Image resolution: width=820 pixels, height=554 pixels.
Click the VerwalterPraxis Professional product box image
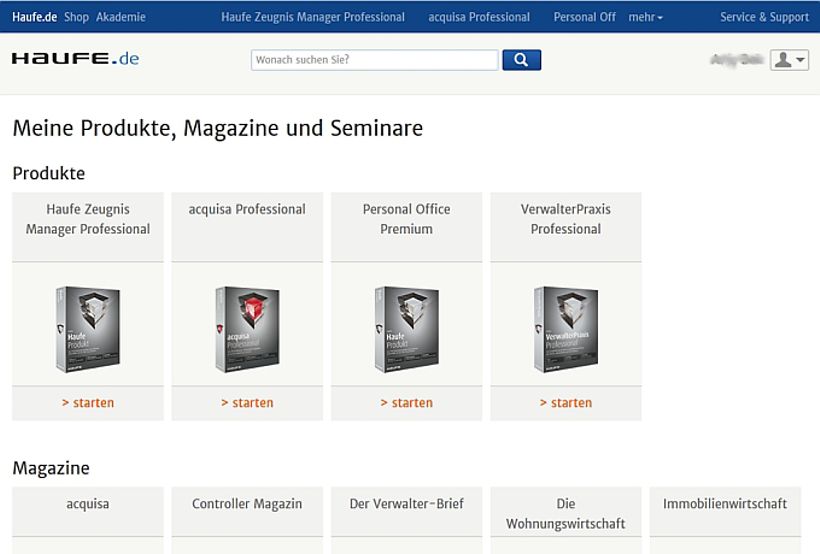(566, 329)
